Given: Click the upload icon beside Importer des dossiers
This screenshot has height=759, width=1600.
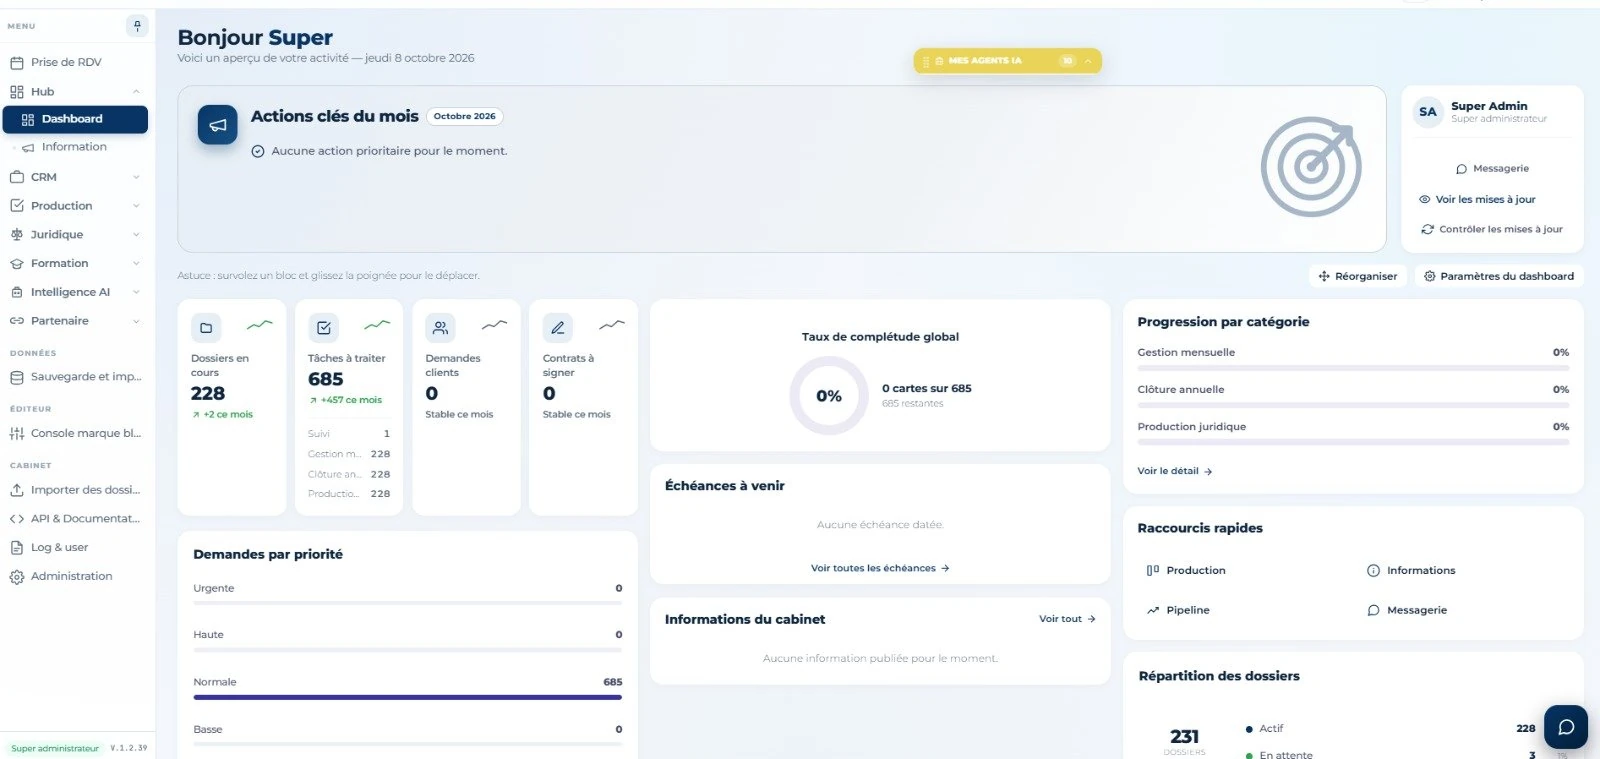Looking at the screenshot, I should [x=17, y=491].
